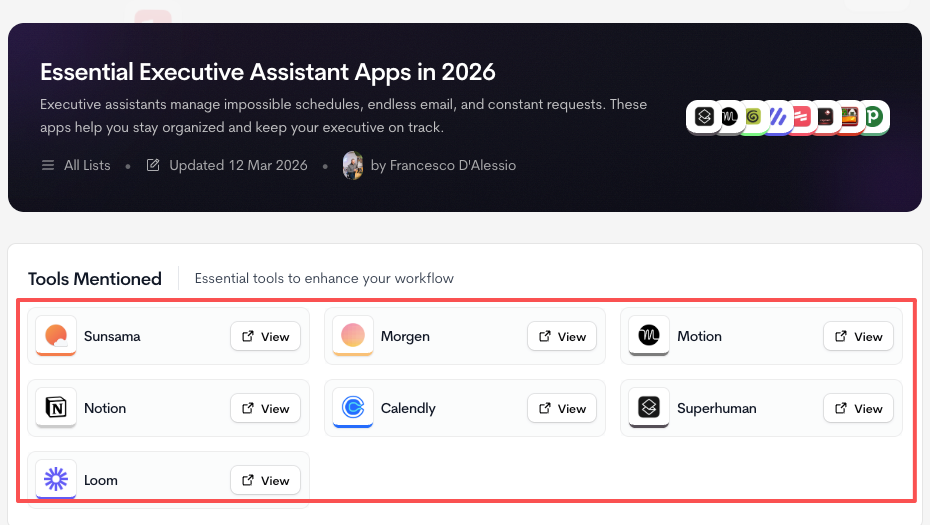930x525 pixels.
Task: Click the Superhuman icon in the tools grid
Action: [x=649, y=408]
